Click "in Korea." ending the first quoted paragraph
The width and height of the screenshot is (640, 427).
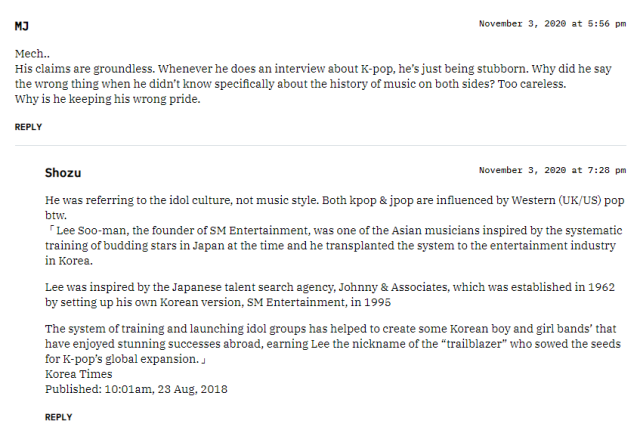click(x=68, y=260)
